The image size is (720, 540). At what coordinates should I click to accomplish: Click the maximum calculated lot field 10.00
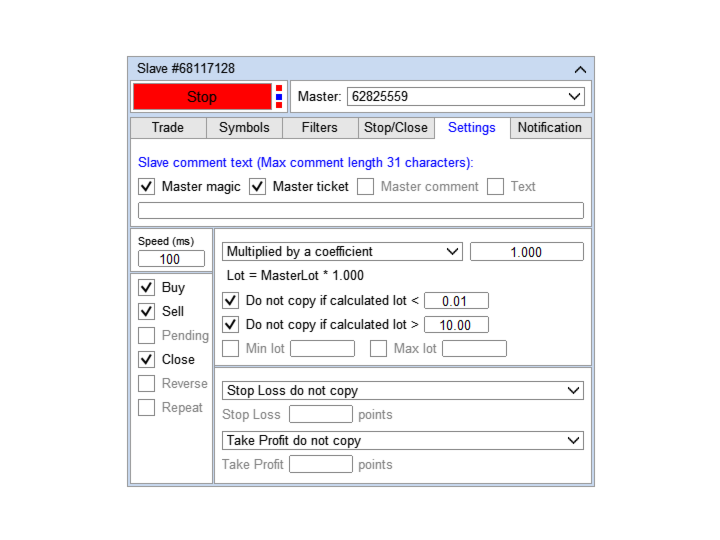(456, 325)
